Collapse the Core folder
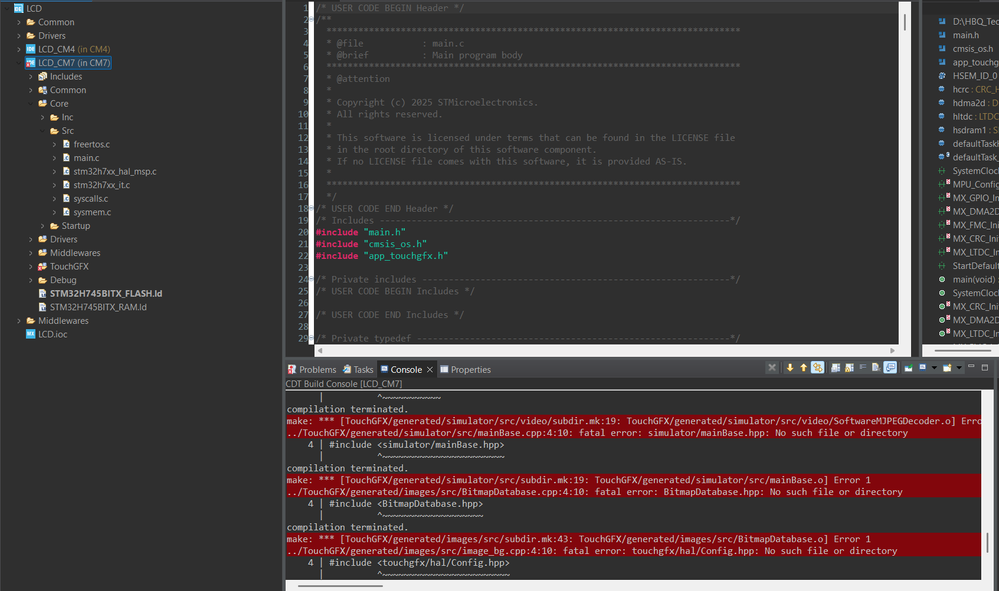Viewport: 999px width, 591px height. point(31,103)
